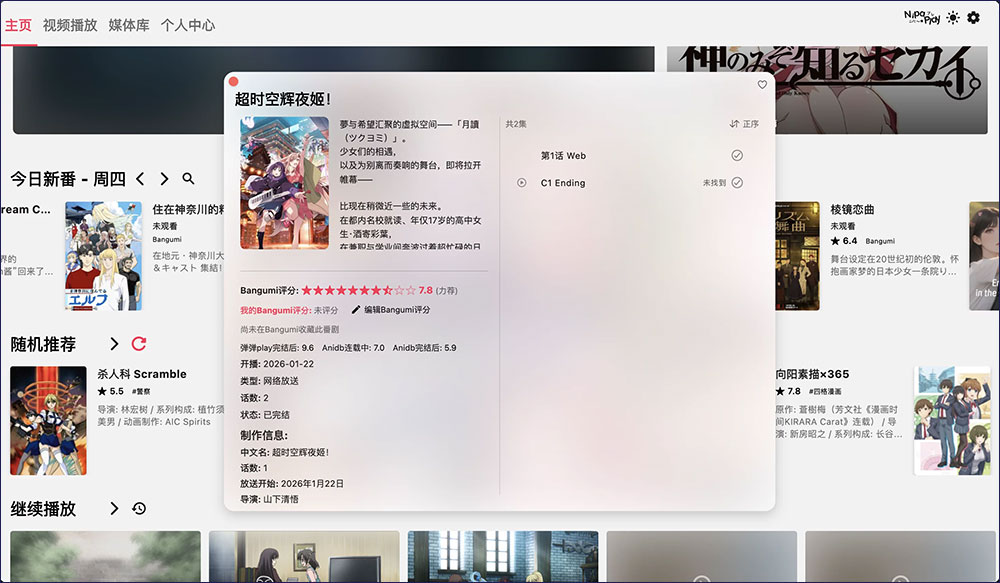This screenshot has height=583, width=1000.
Task: Refresh the 随机推荐 recommendations
Action: (x=139, y=344)
